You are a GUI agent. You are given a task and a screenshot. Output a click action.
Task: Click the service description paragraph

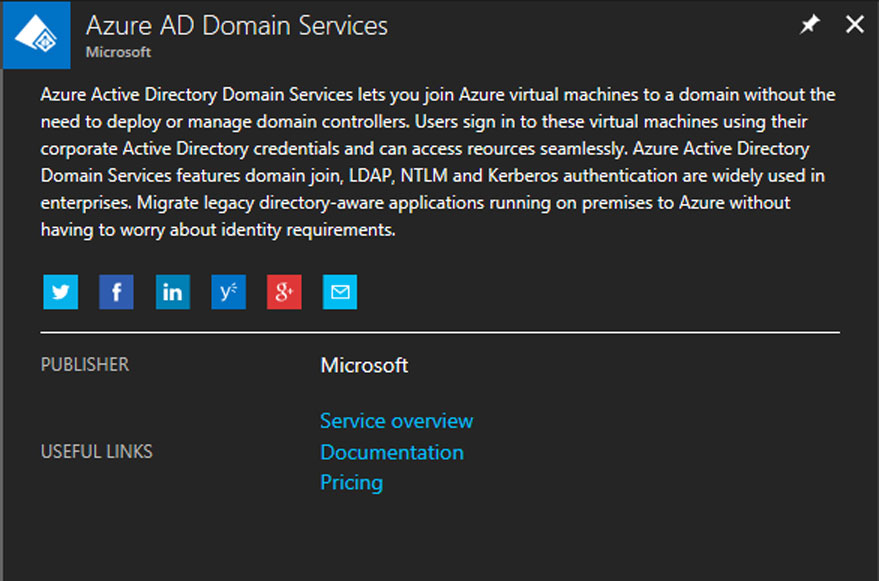click(438, 162)
